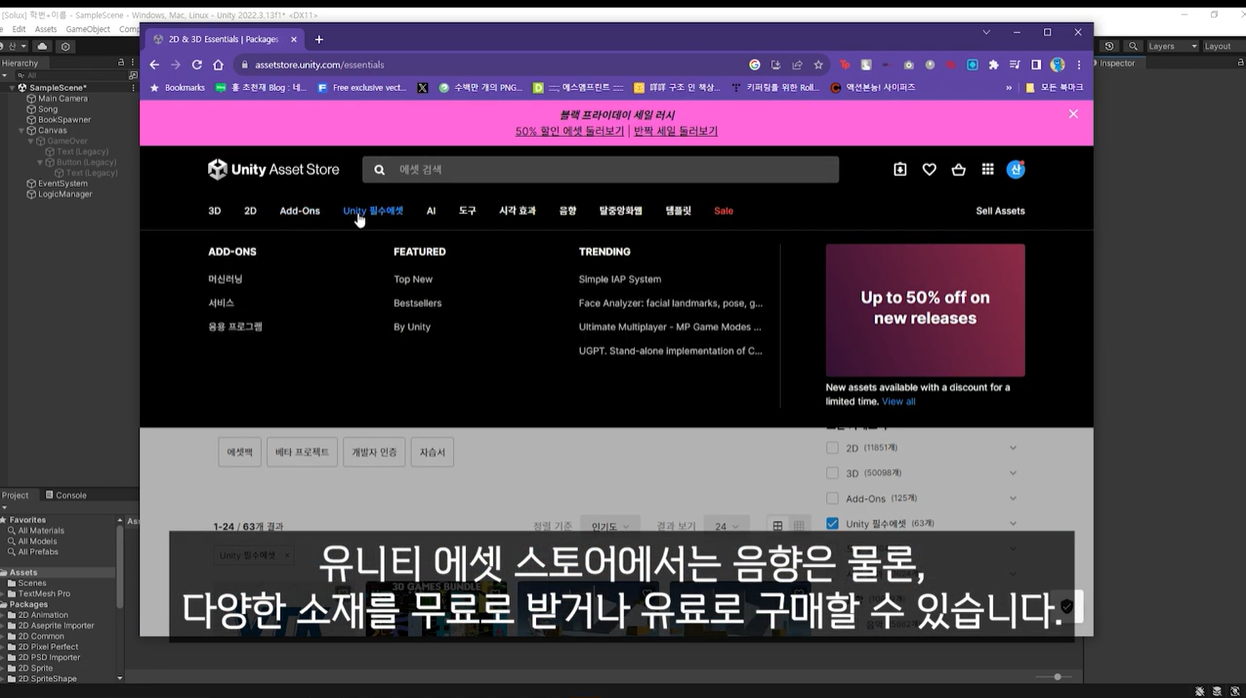Screen dimensions: 1246x698
Task: Toggle the browser side panel icon
Action: click(1036, 65)
